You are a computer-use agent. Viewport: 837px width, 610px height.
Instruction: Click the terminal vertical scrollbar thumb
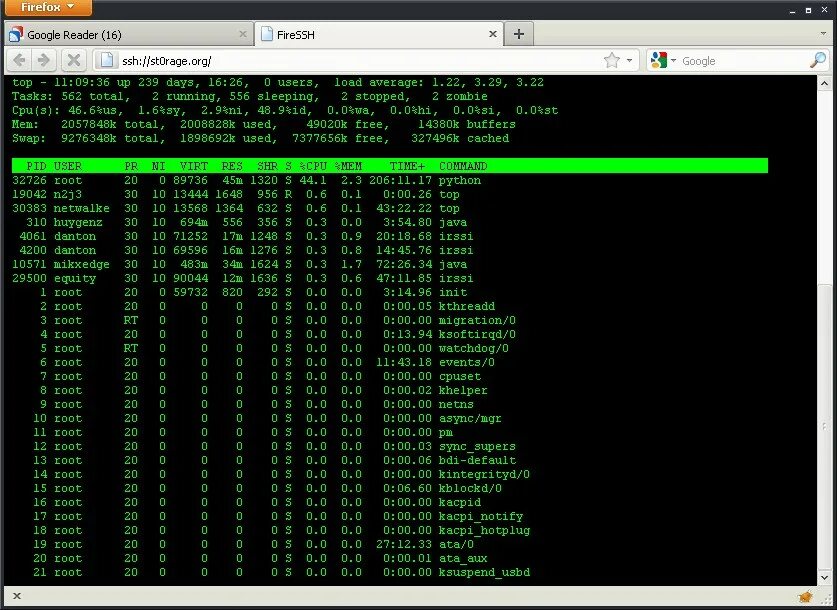pyautogui.click(x=824, y=427)
